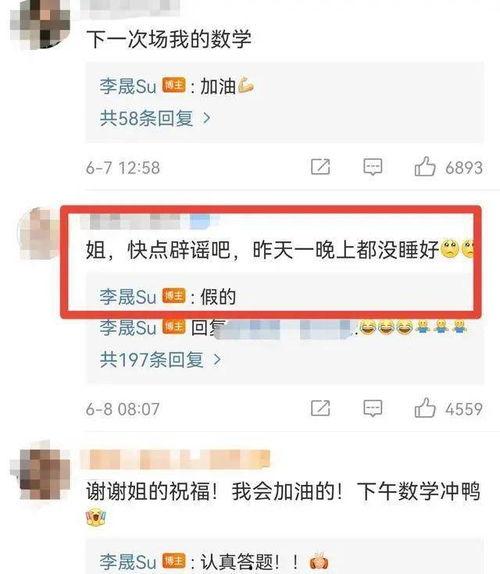Open 李晟Su profile from the 回复 line with laughing emojis
Screen dimensions: 500x574
click(128, 327)
